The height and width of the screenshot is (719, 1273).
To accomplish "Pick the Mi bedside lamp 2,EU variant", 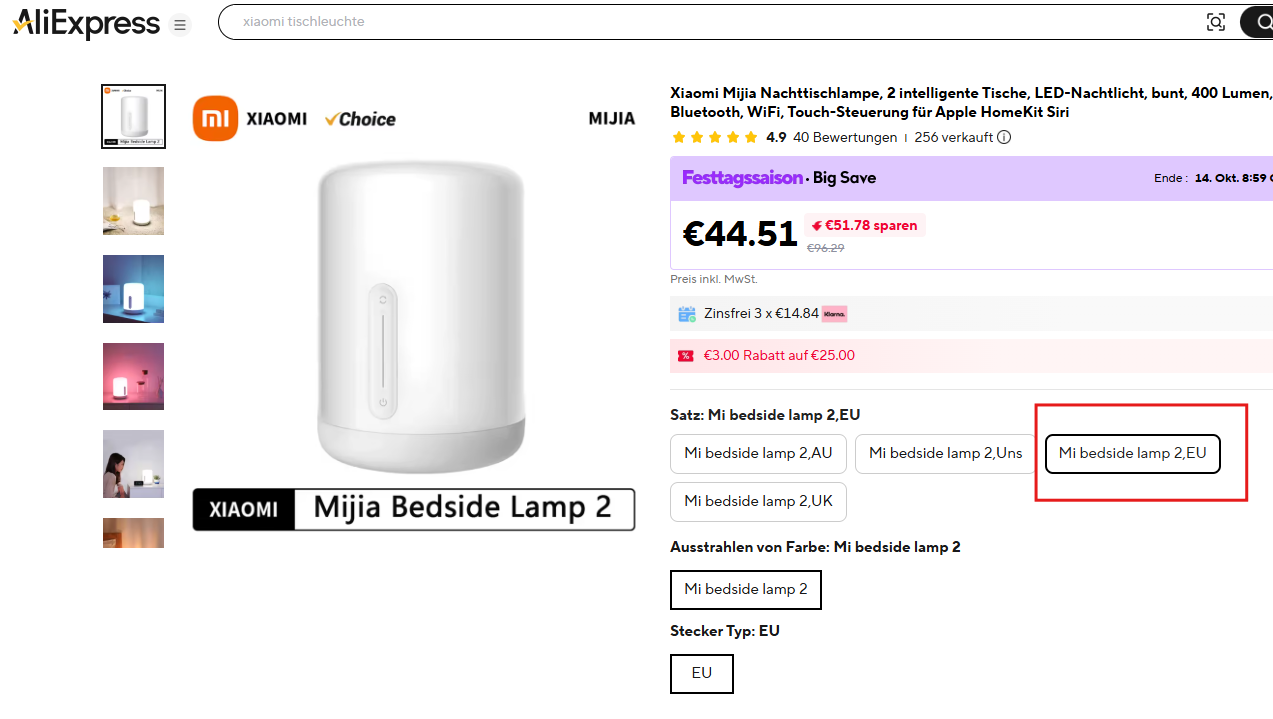I will point(1132,453).
